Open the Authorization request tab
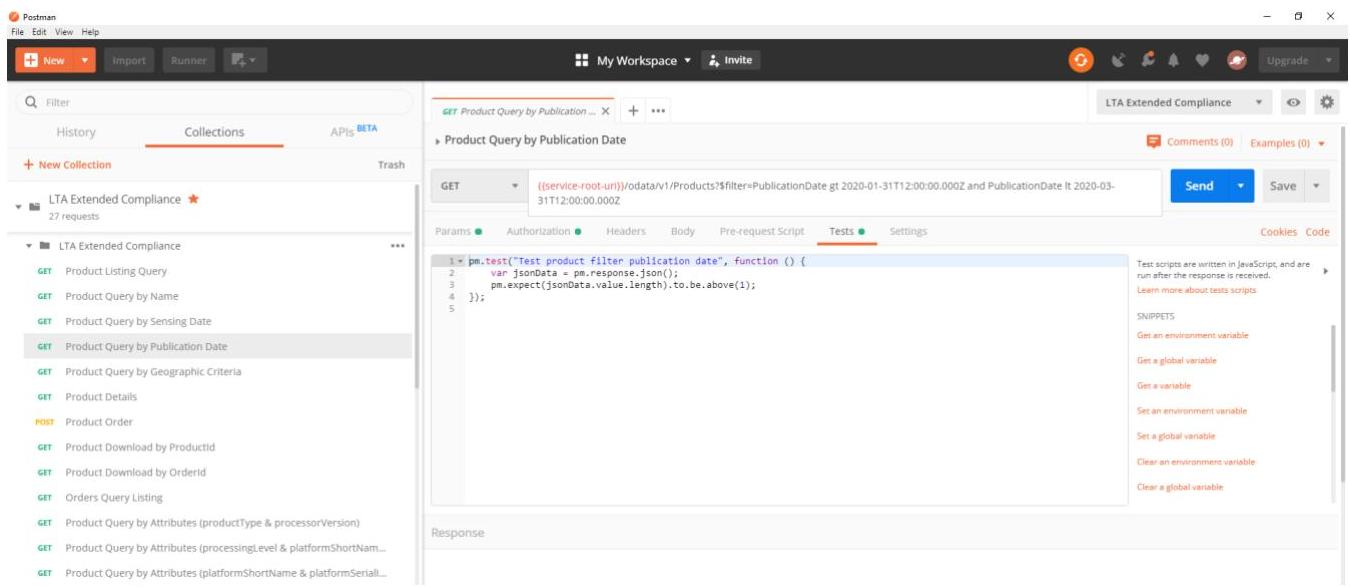 tap(544, 231)
